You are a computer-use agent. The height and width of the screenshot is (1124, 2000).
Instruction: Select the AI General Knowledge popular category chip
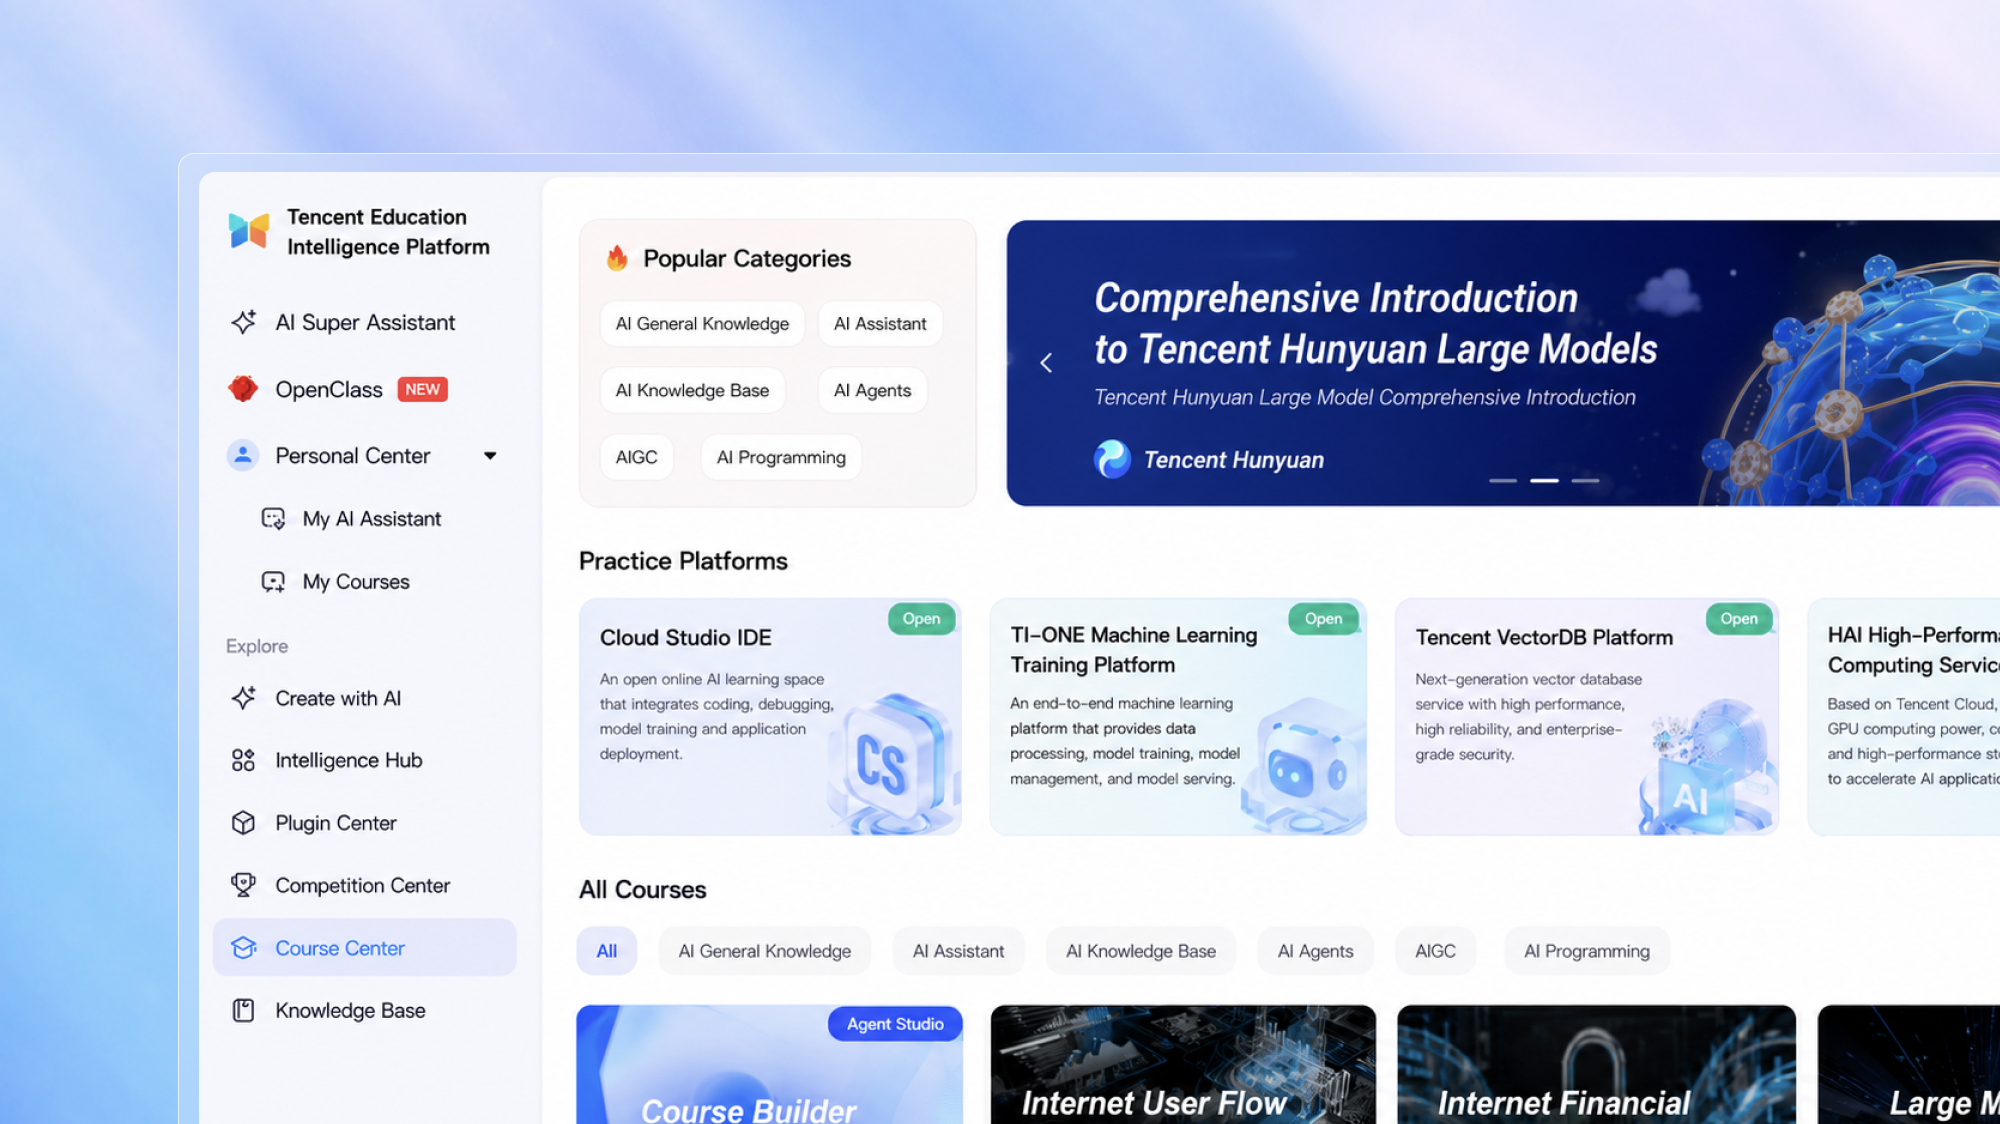click(x=702, y=324)
